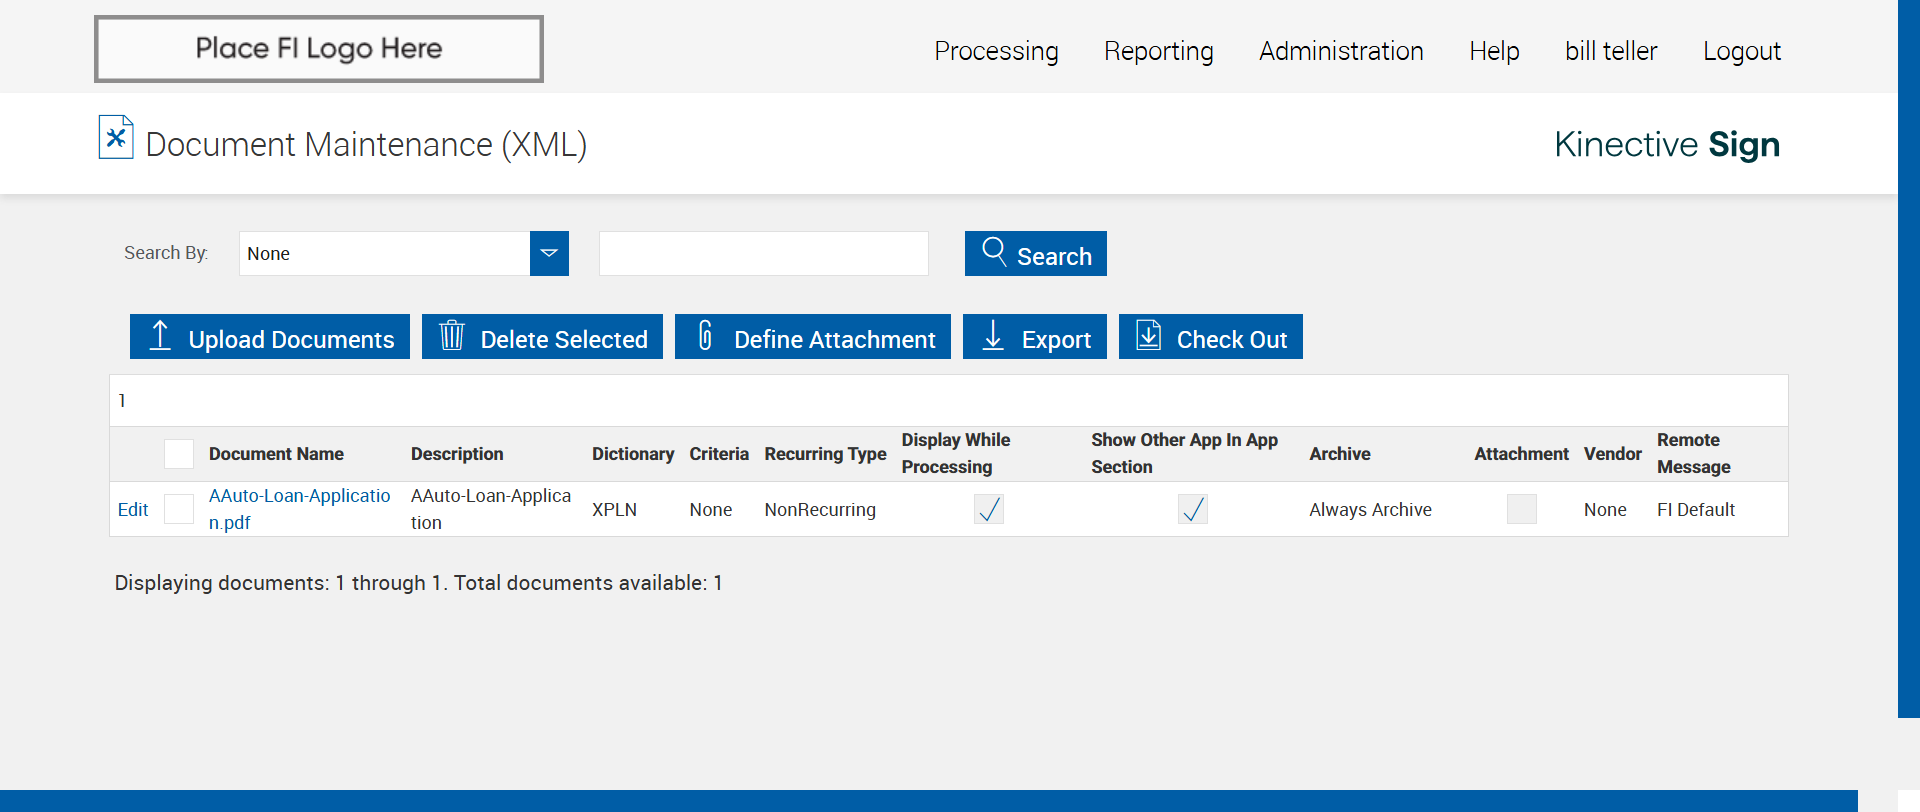Image resolution: width=1920 pixels, height=812 pixels.
Task: Click the trash can delete icon
Action: coord(452,336)
